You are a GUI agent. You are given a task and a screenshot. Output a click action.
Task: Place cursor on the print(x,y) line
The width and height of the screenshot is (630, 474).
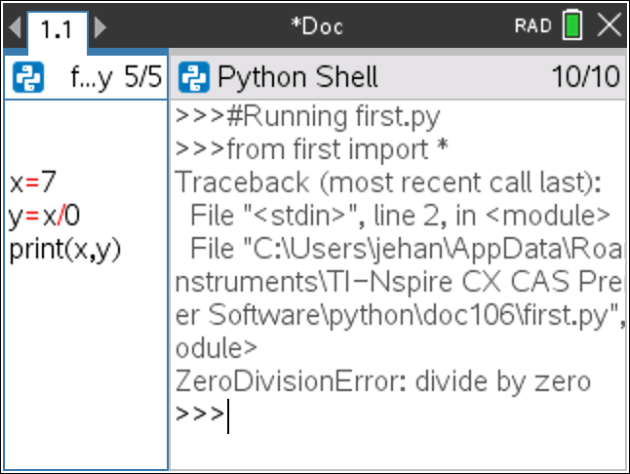65,250
